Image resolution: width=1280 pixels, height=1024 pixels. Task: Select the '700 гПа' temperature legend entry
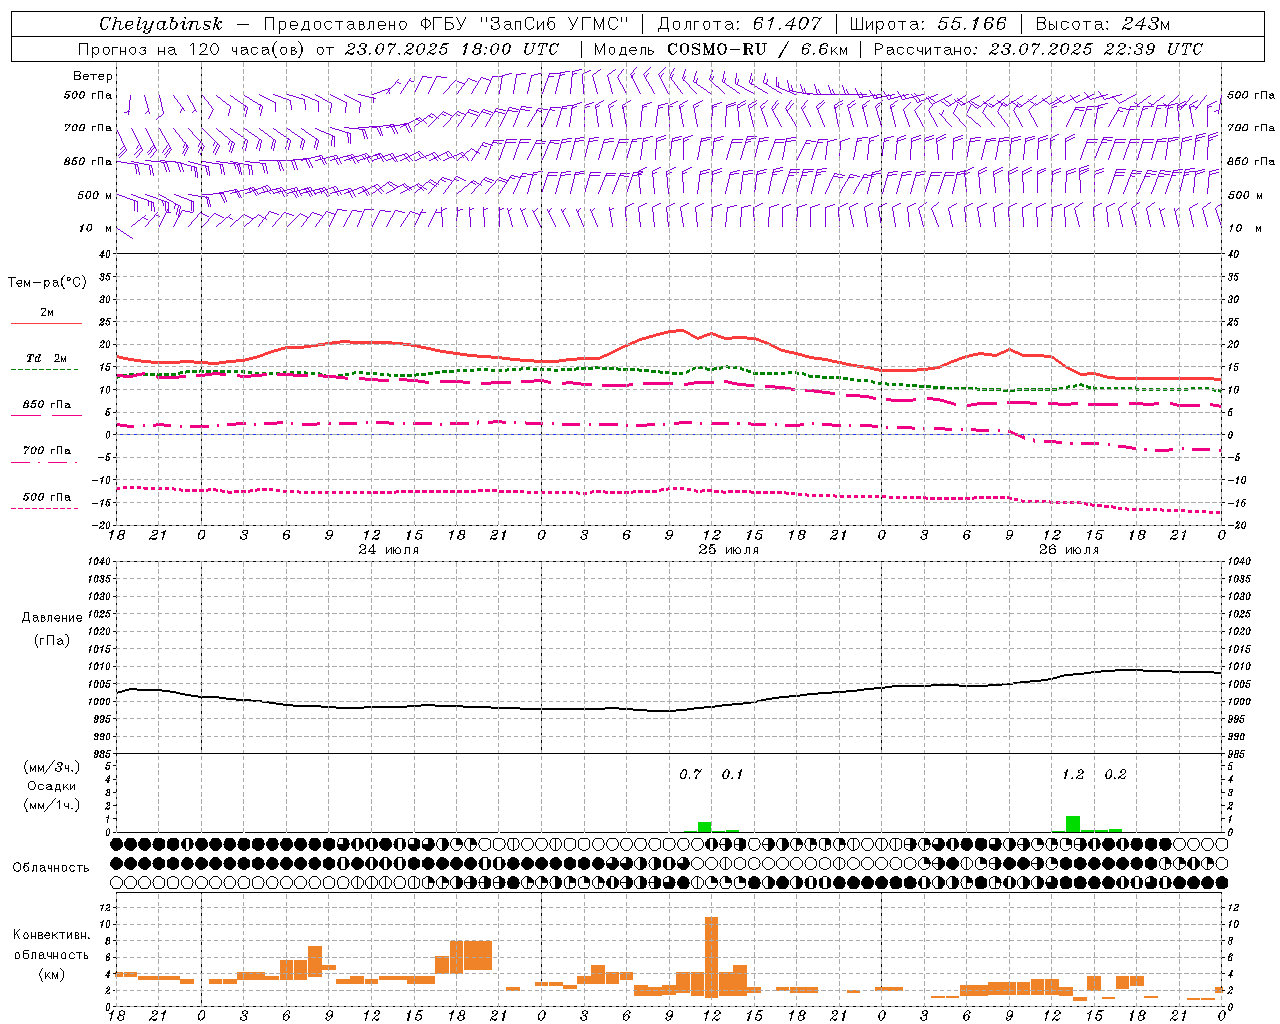click(46, 450)
